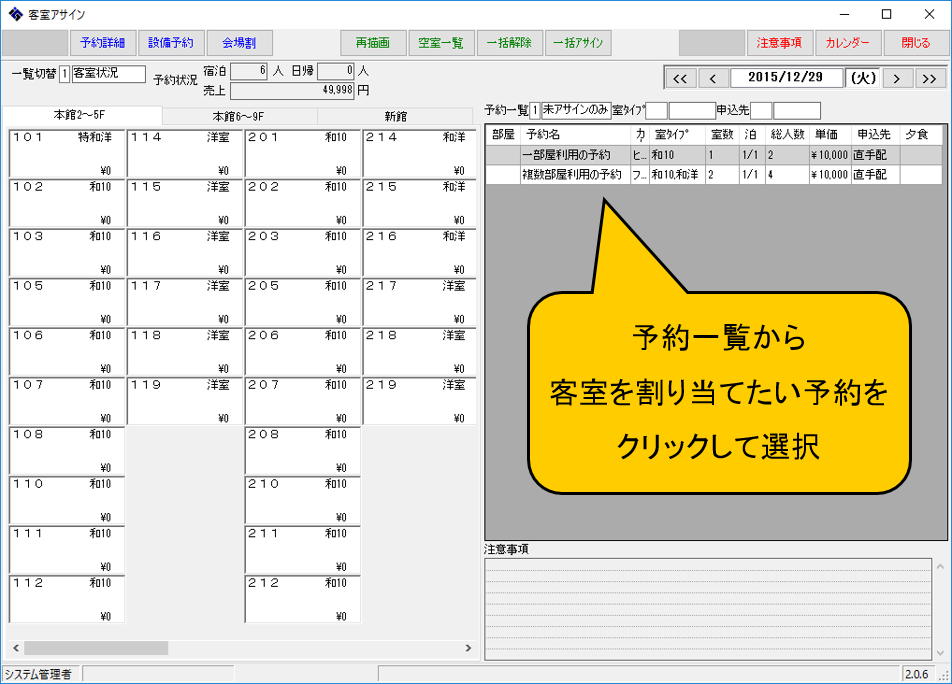This screenshot has width=952, height=684.
Task: Click the red 閉じる button
Action: point(915,43)
